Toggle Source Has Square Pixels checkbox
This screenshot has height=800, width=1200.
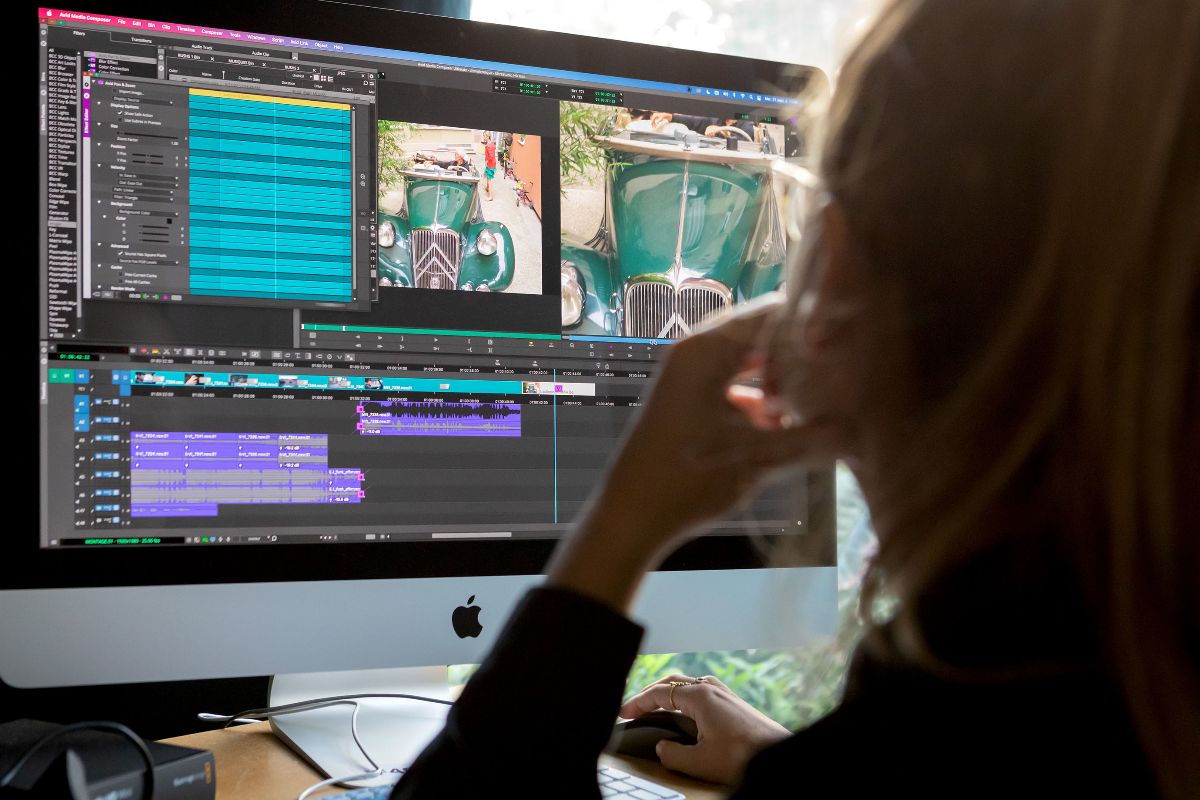120,253
